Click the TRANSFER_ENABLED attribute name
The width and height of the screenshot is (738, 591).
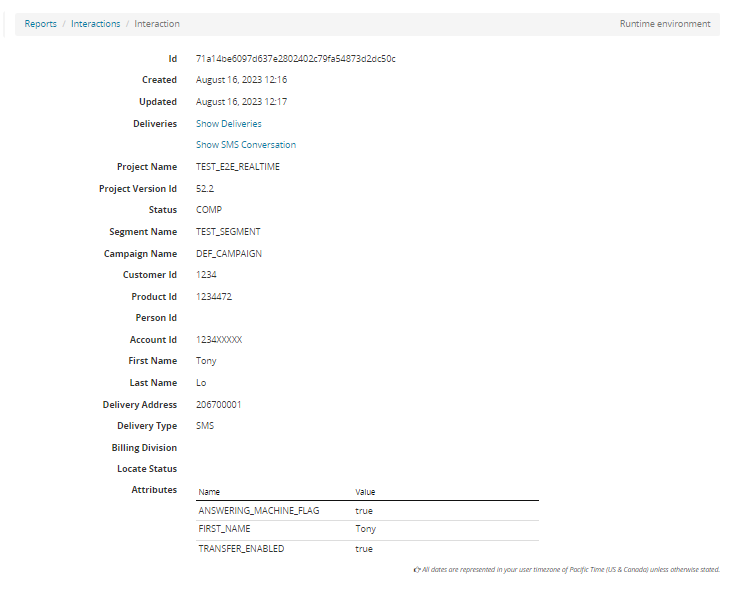click(x=240, y=549)
